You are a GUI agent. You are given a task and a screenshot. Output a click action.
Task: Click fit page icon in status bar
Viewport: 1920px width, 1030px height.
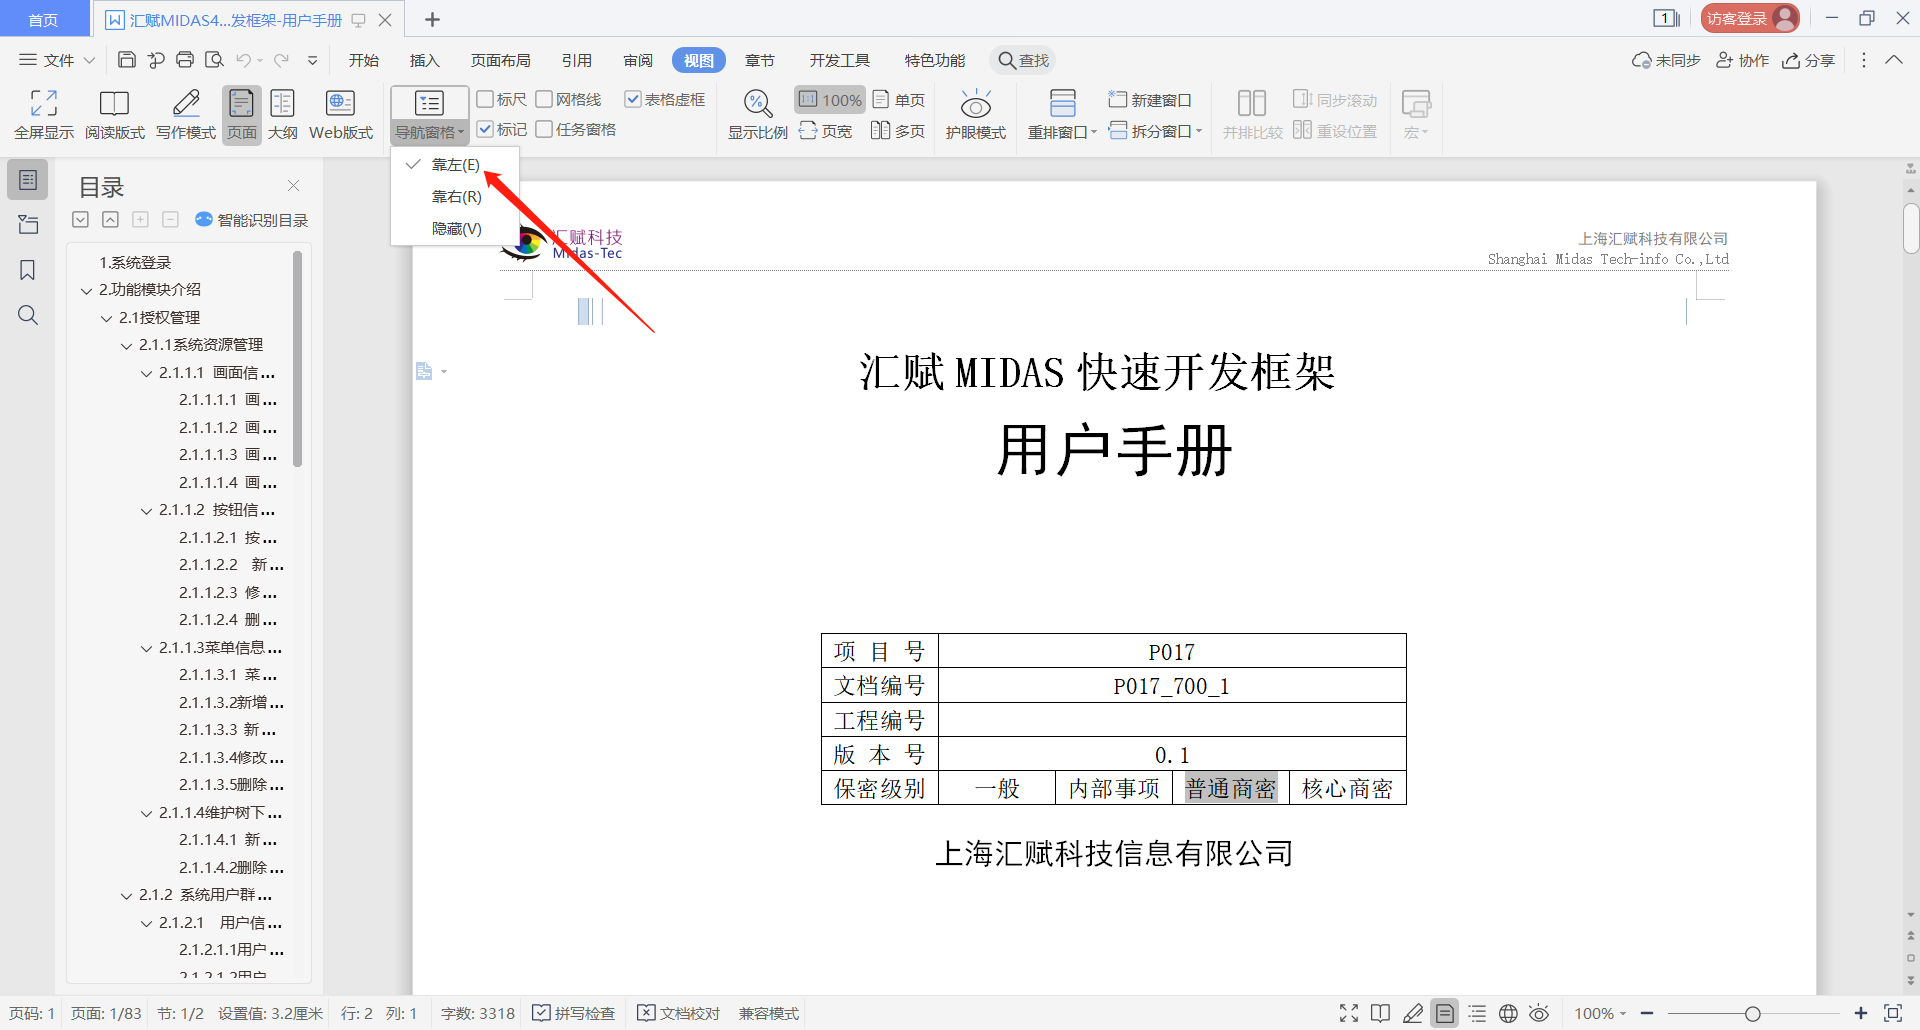click(x=1893, y=1014)
